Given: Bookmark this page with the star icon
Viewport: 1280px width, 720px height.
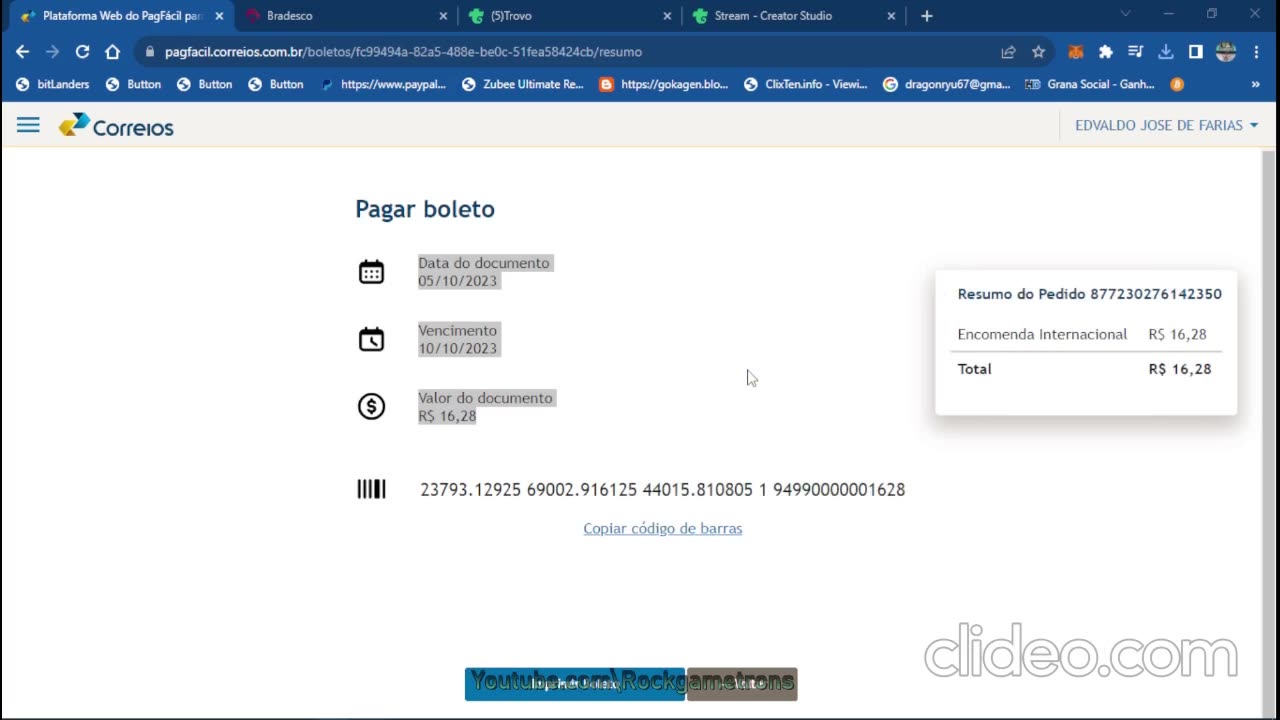Looking at the screenshot, I should tap(1038, 52).
